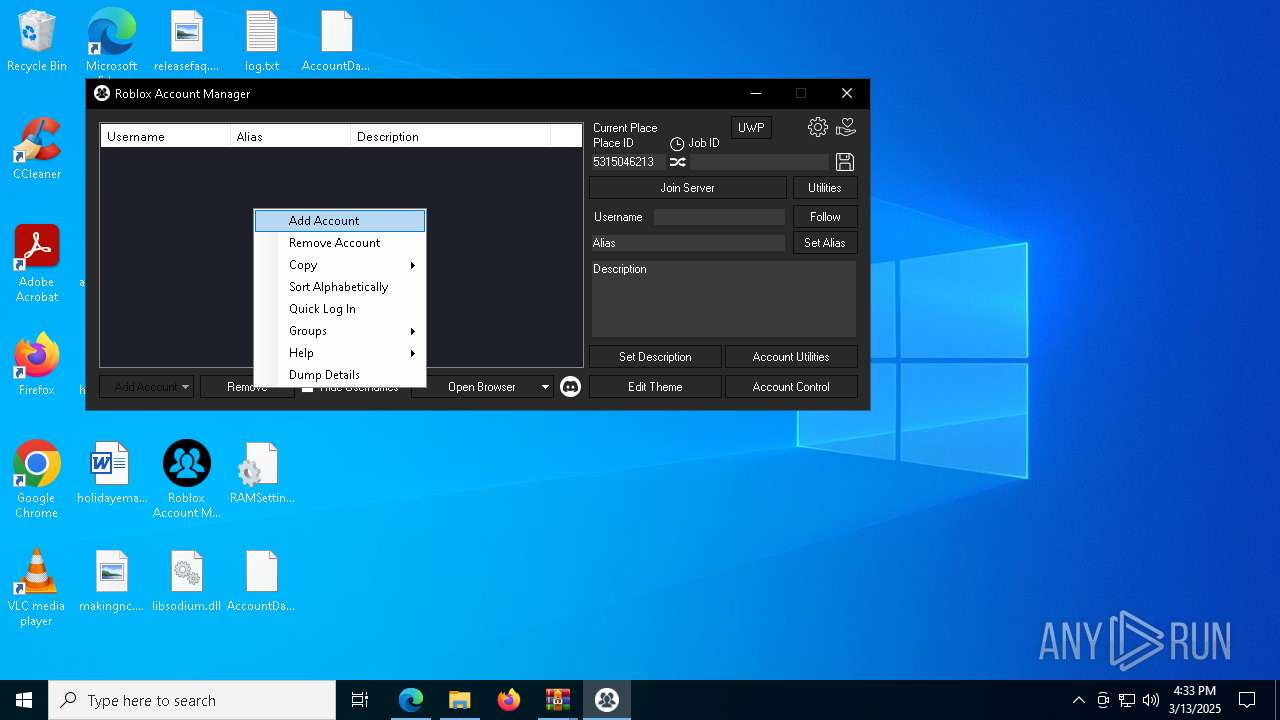1280x720 pixels.
Task: Open Windows Start menu
Action: click(24, 700)
